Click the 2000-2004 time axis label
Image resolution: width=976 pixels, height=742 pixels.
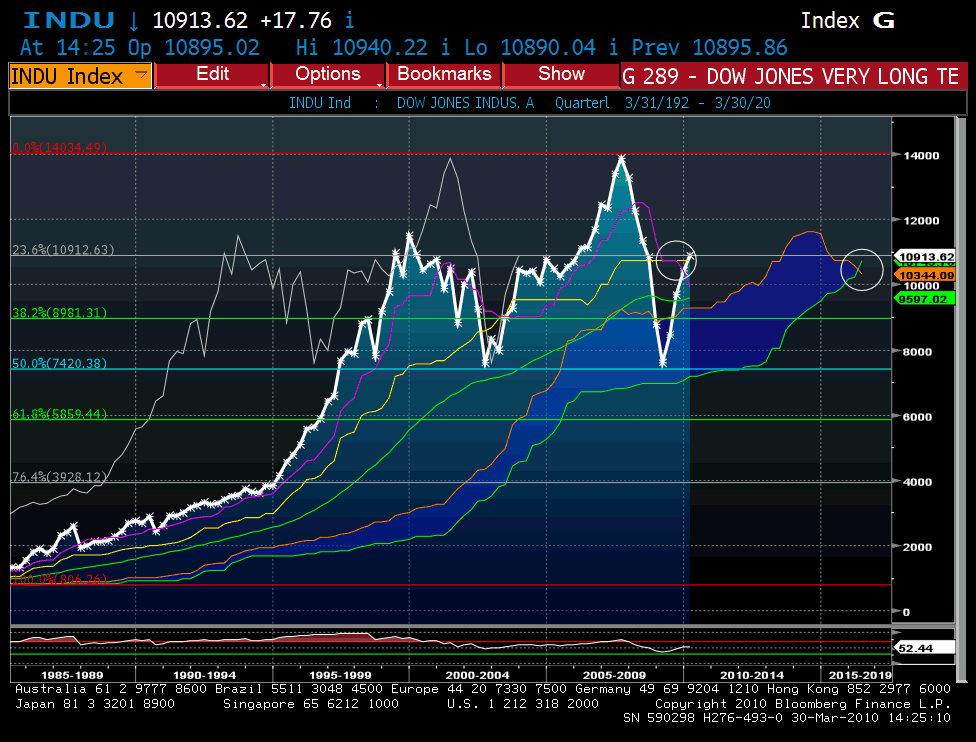click(x=477, y=675)
